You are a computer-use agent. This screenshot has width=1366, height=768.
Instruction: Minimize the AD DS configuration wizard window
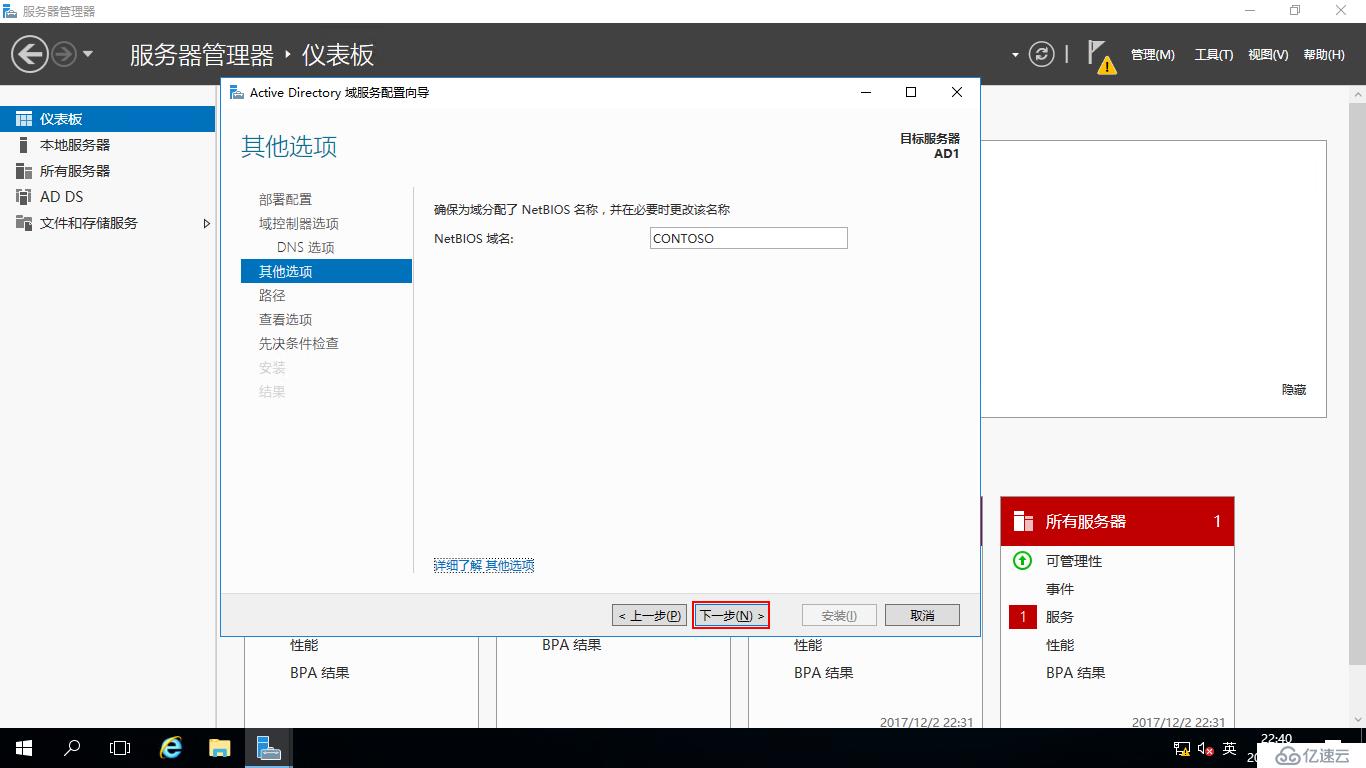click(x=866, y=92)
